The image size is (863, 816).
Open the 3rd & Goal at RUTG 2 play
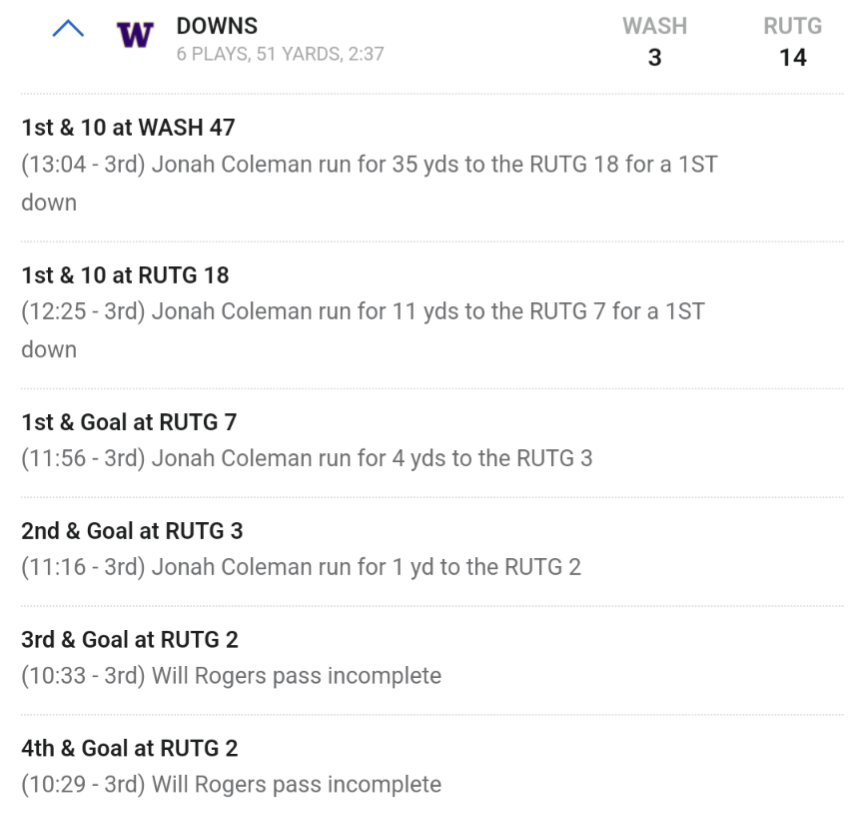[130, 639]
